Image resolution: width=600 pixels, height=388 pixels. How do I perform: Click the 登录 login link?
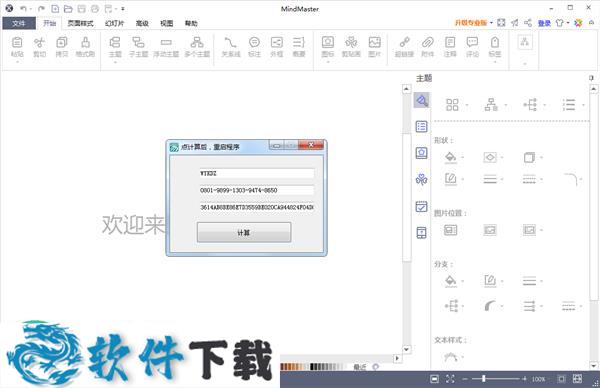coord(544,23)
